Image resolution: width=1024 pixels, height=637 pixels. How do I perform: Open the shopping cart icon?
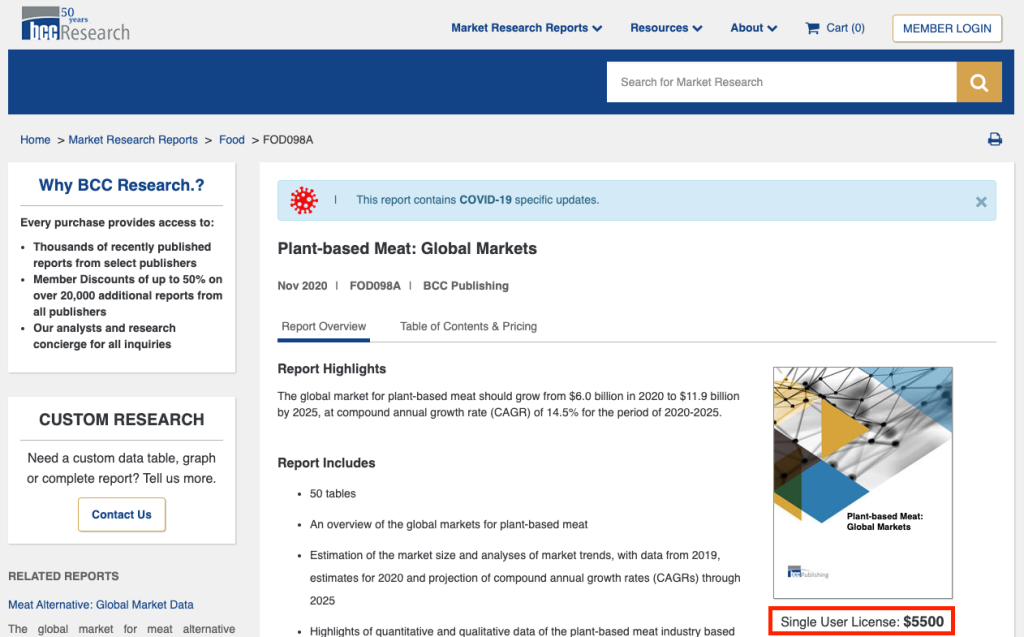812,28
